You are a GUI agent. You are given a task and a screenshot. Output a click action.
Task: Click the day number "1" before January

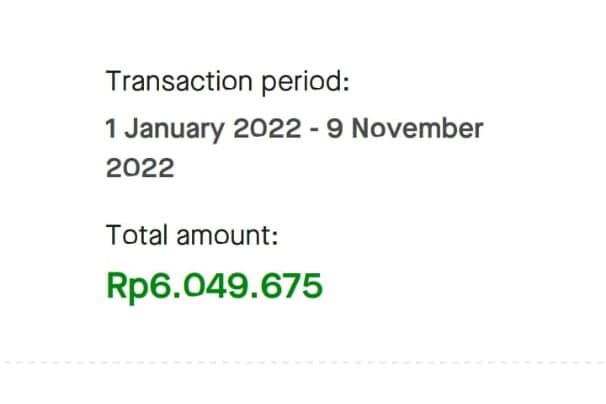pos(112,129)
